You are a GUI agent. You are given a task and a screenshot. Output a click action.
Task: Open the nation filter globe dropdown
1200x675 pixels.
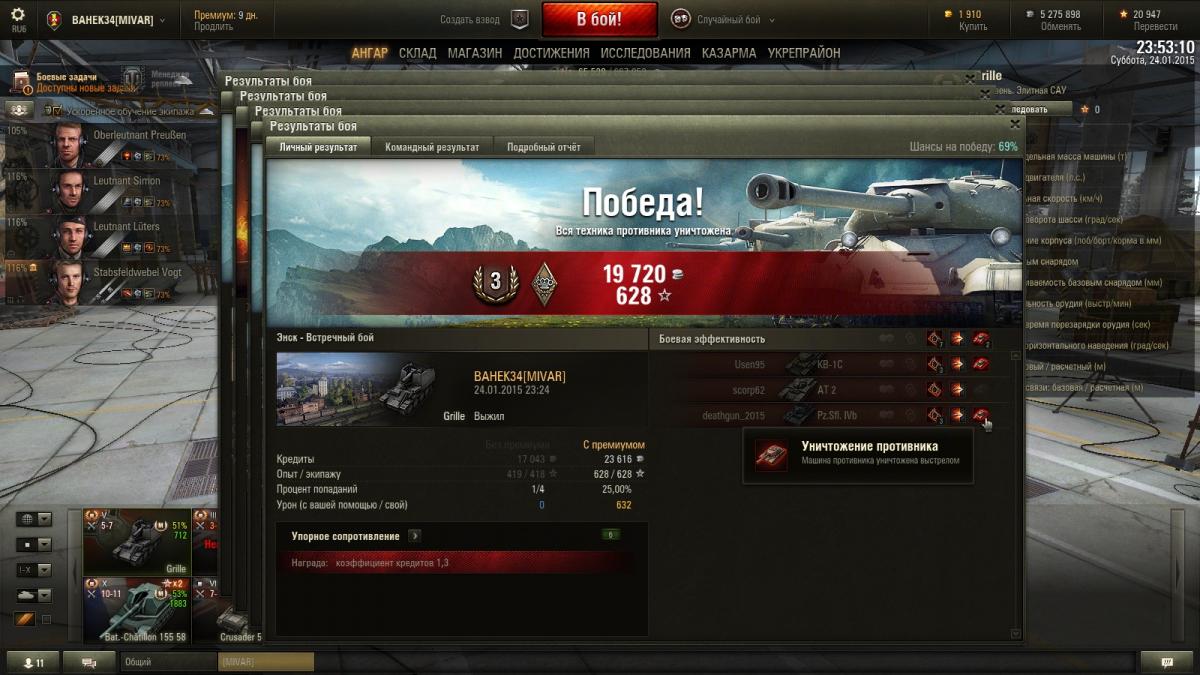click(34, 519)
